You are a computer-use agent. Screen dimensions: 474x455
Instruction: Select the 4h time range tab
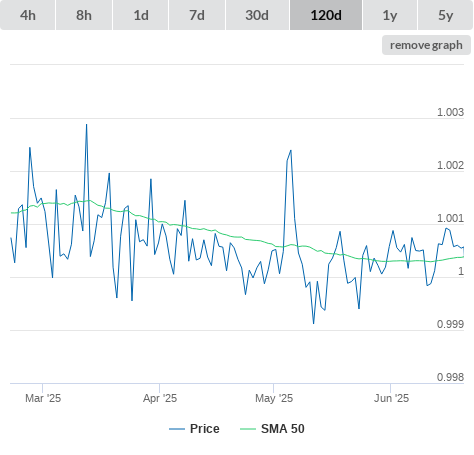pyautogui.click(x=28, y=15)
